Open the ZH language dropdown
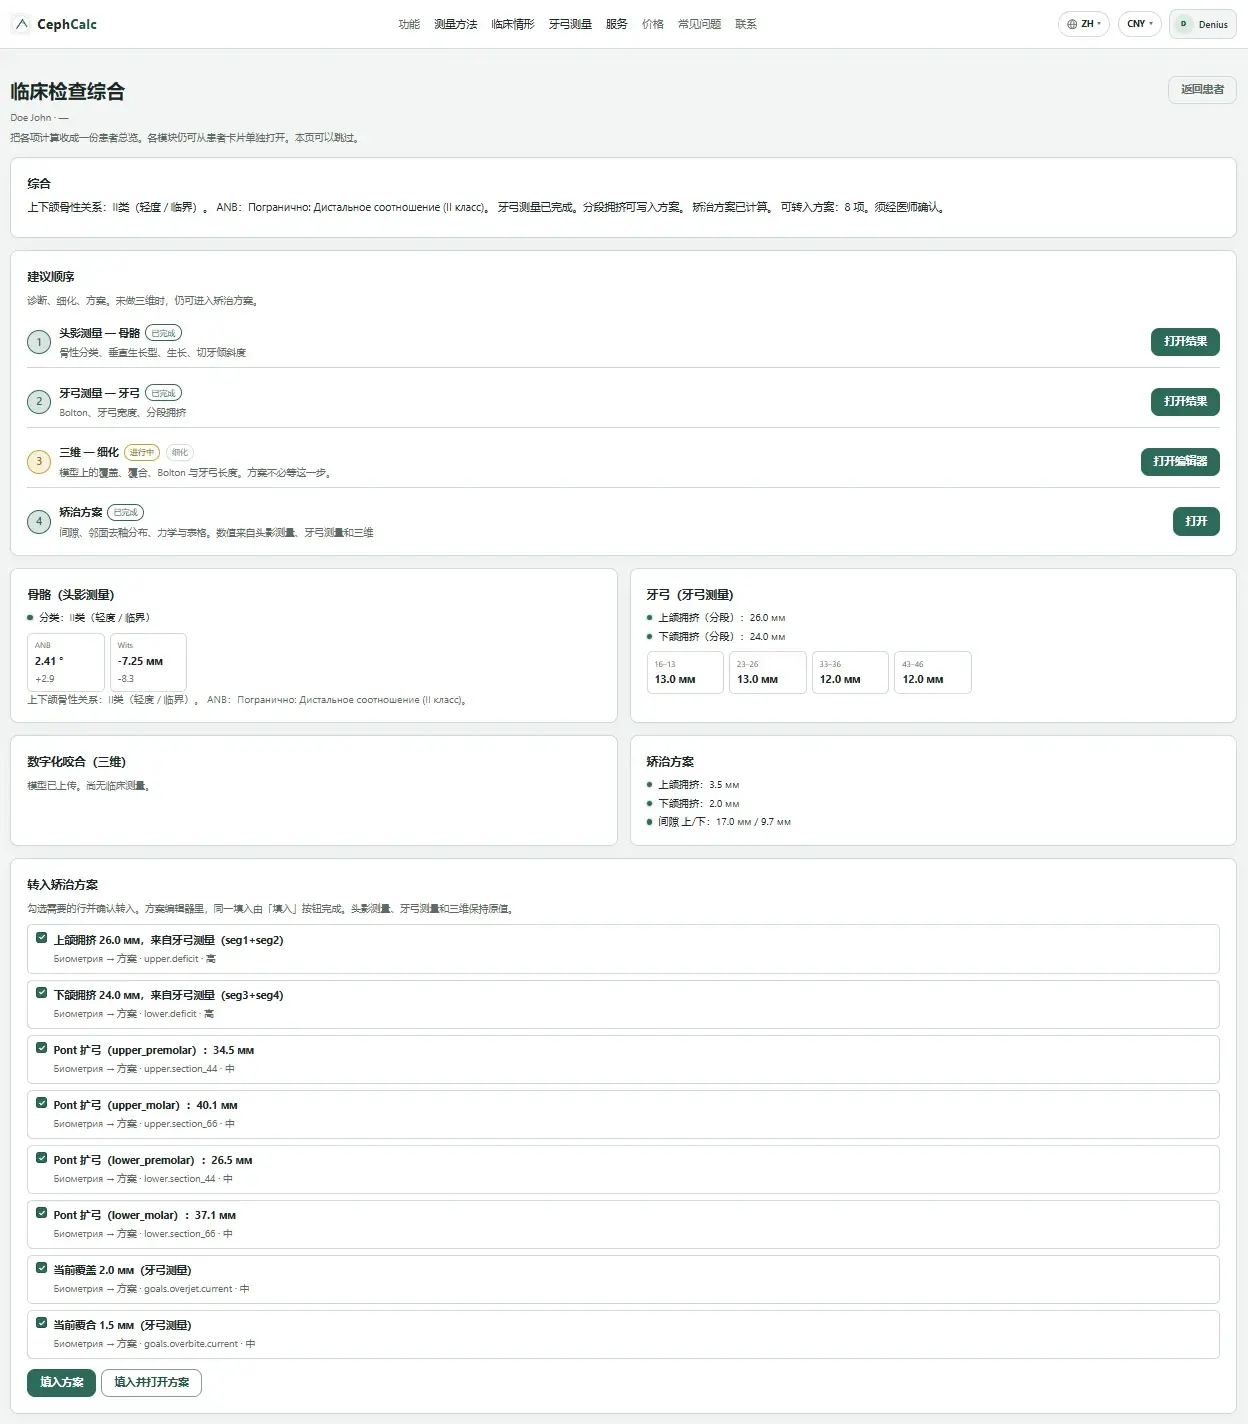 pyautogui.click(x=1084, y=24)
